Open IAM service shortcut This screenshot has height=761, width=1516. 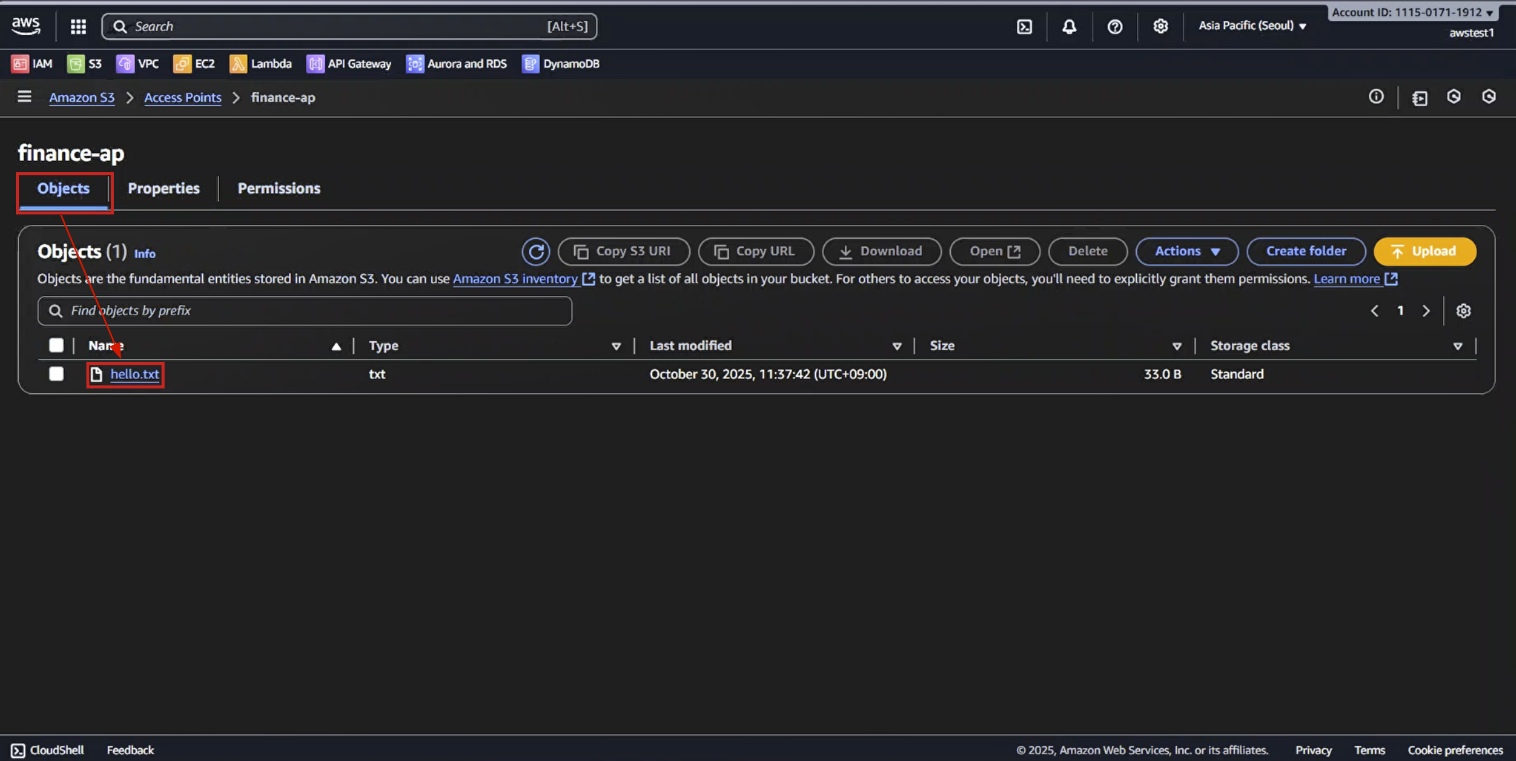coord(32,64)
